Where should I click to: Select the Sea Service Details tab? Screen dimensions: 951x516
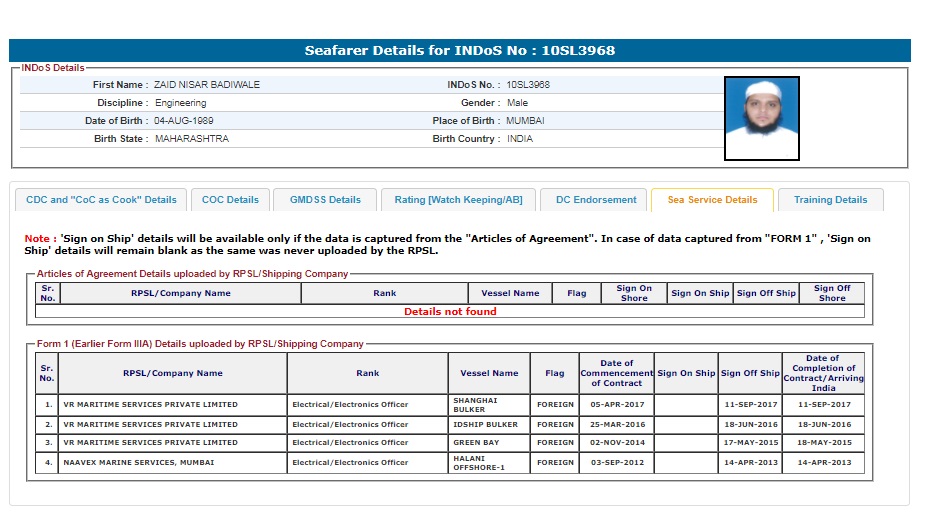point(711,200)
